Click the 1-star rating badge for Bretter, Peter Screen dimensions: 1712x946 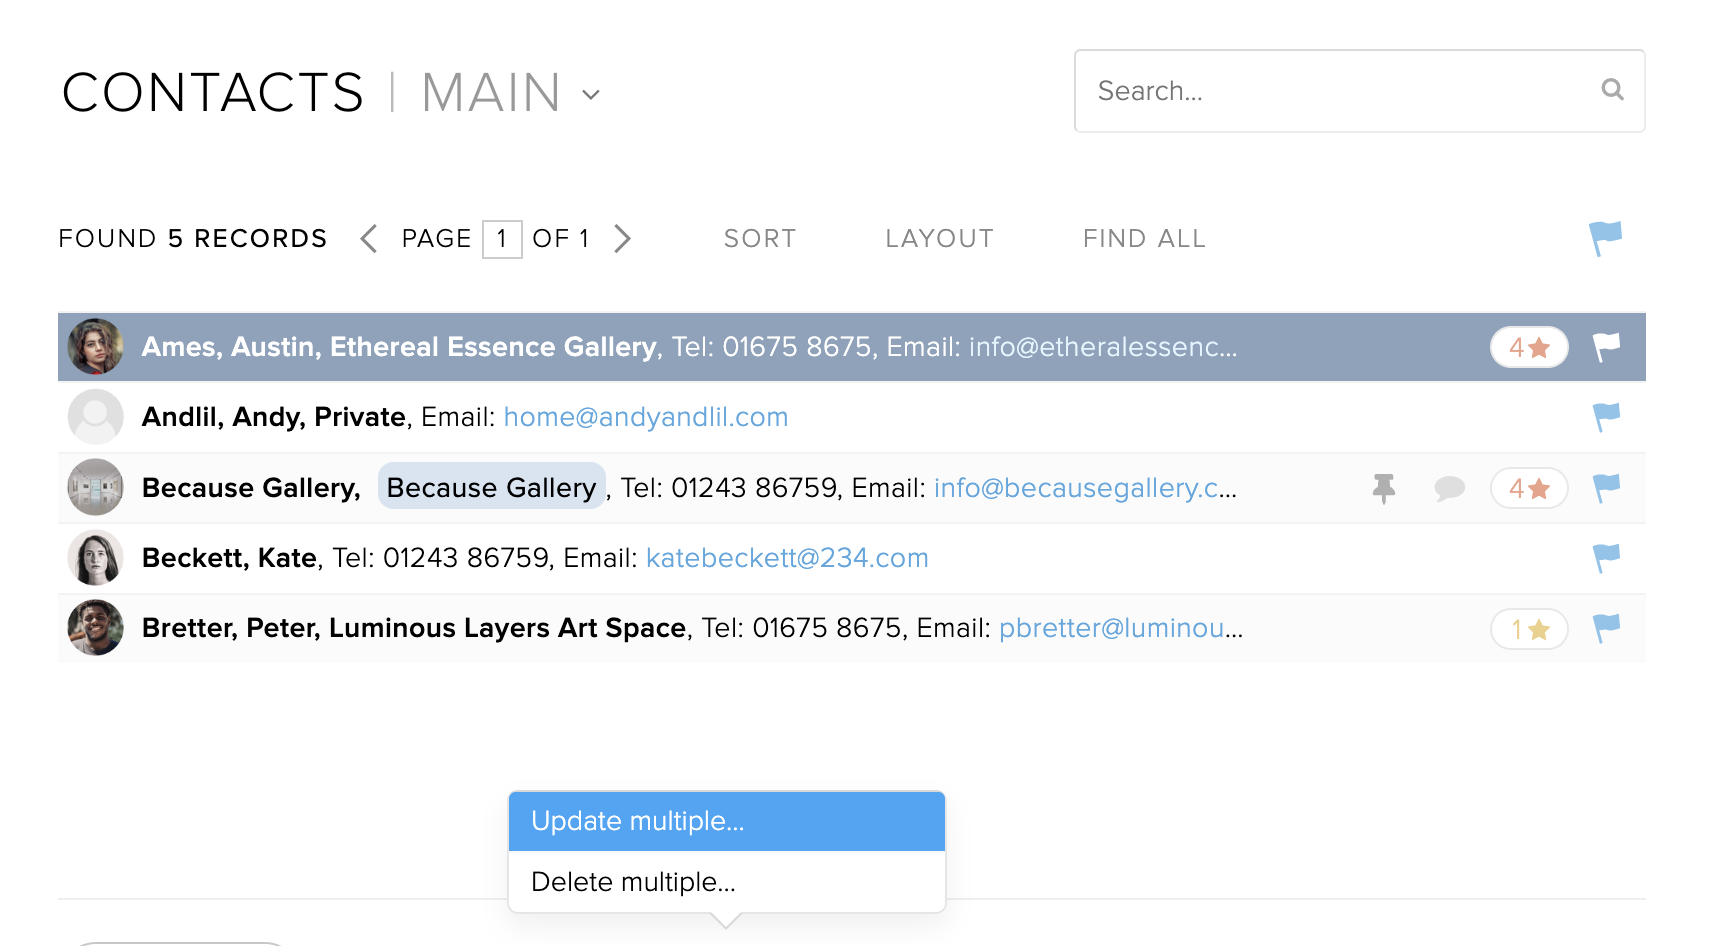[x=1529, y=629]
